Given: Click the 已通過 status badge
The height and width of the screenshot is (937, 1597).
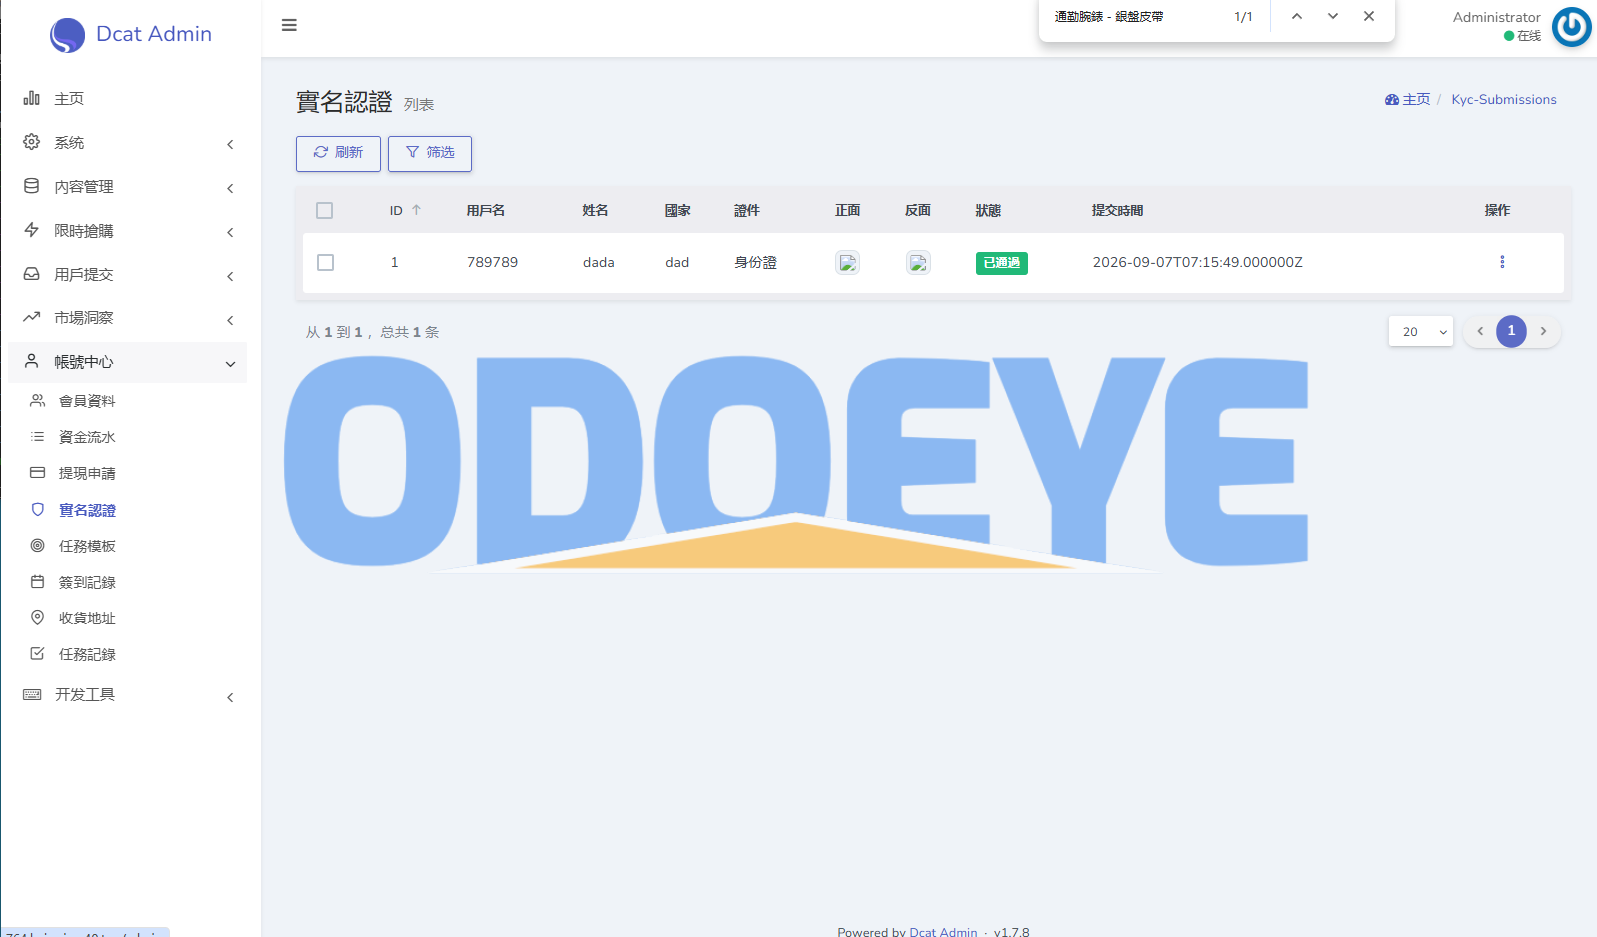Looking at the screenshot, I should pos(1002,263).
